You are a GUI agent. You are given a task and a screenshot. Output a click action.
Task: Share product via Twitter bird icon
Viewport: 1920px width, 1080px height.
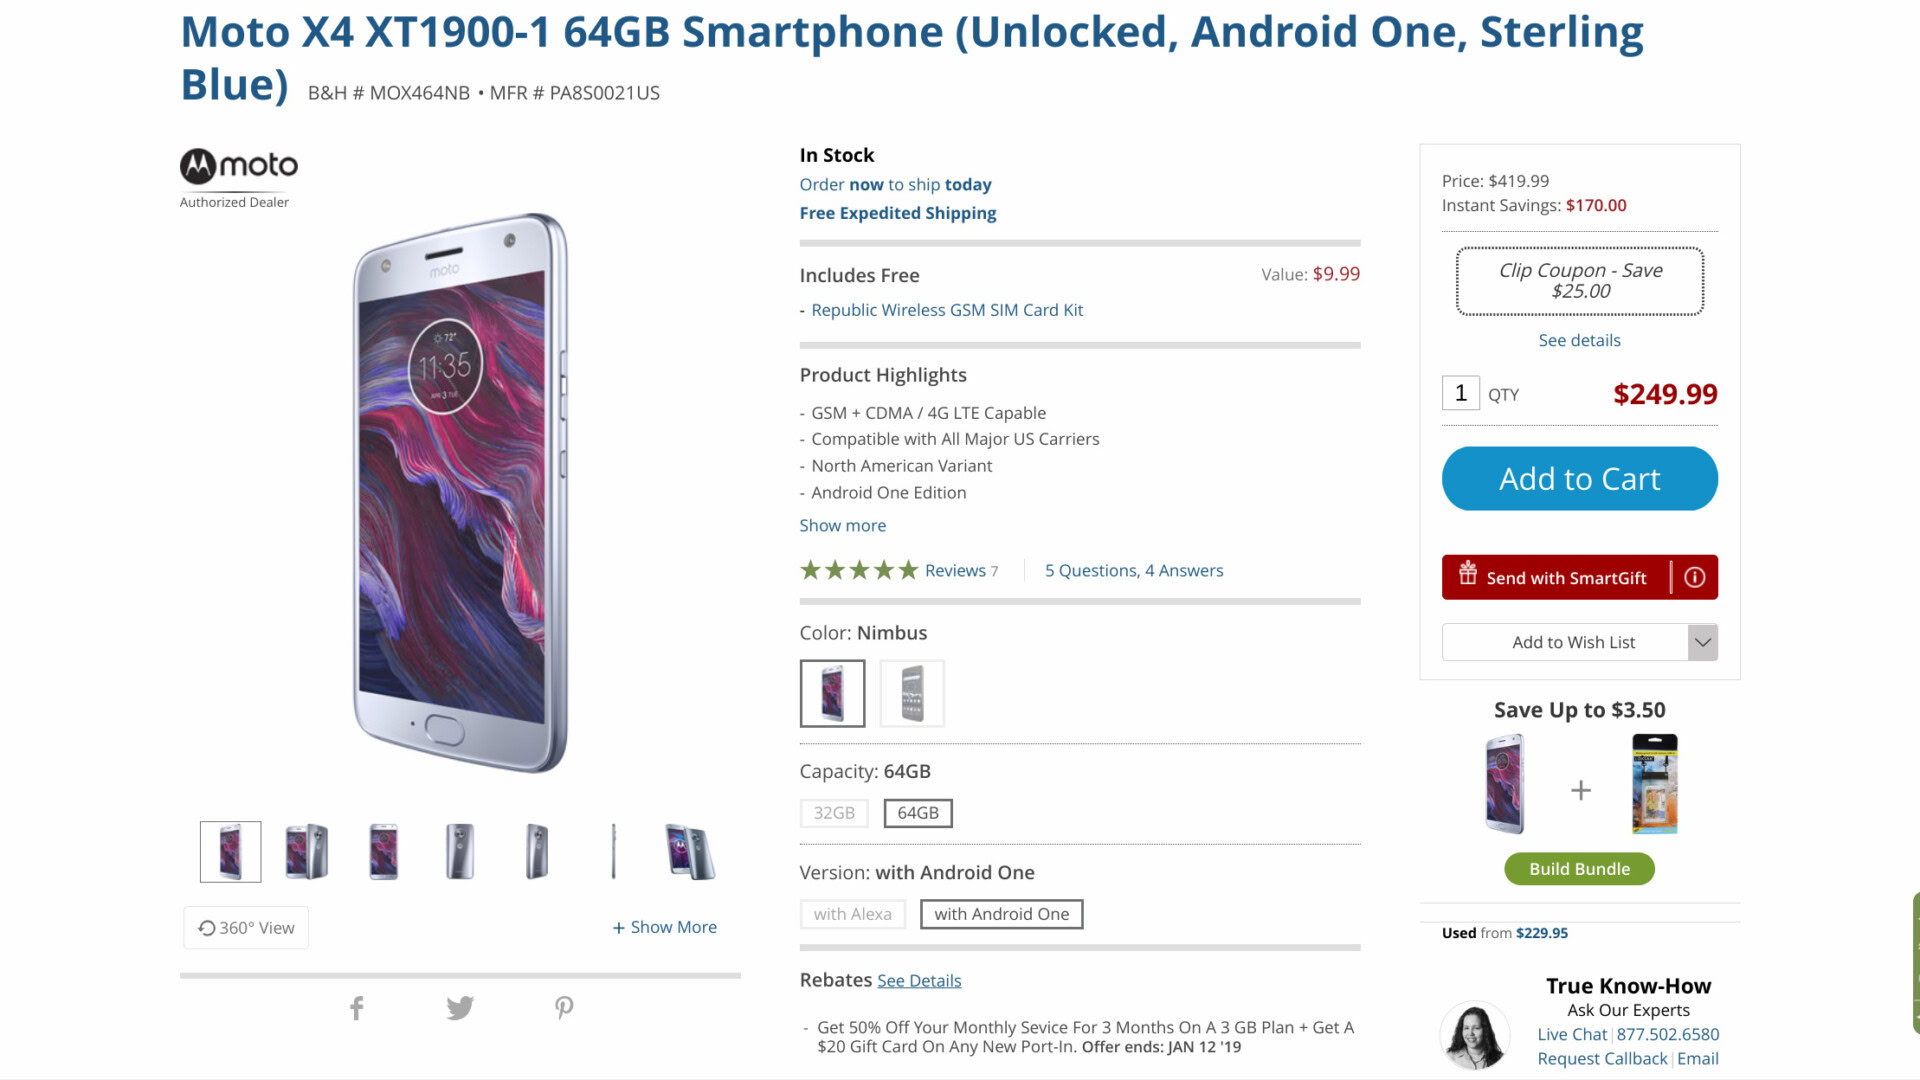[460, 1008]
